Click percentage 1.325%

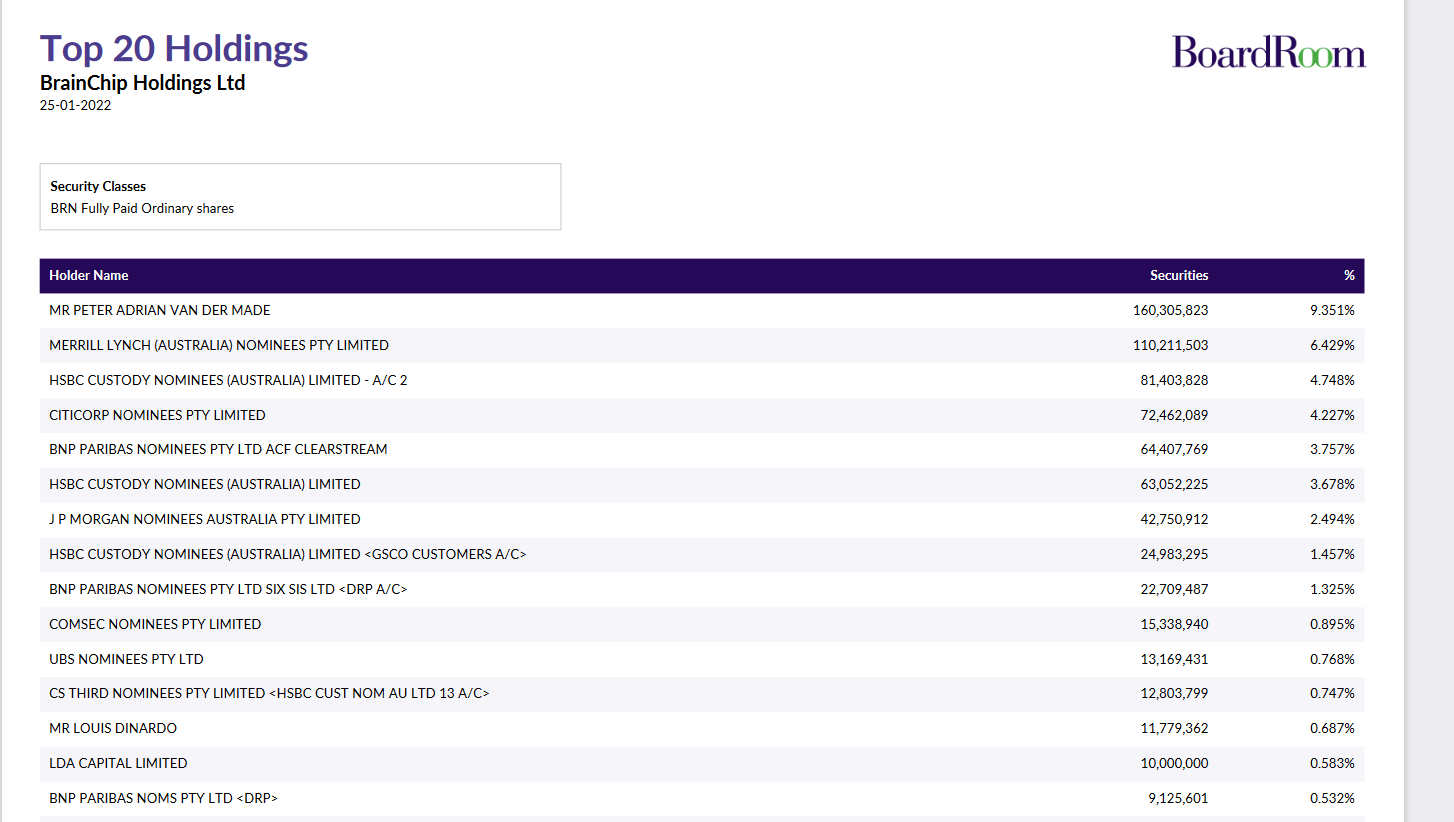(x=1332, y=589)
